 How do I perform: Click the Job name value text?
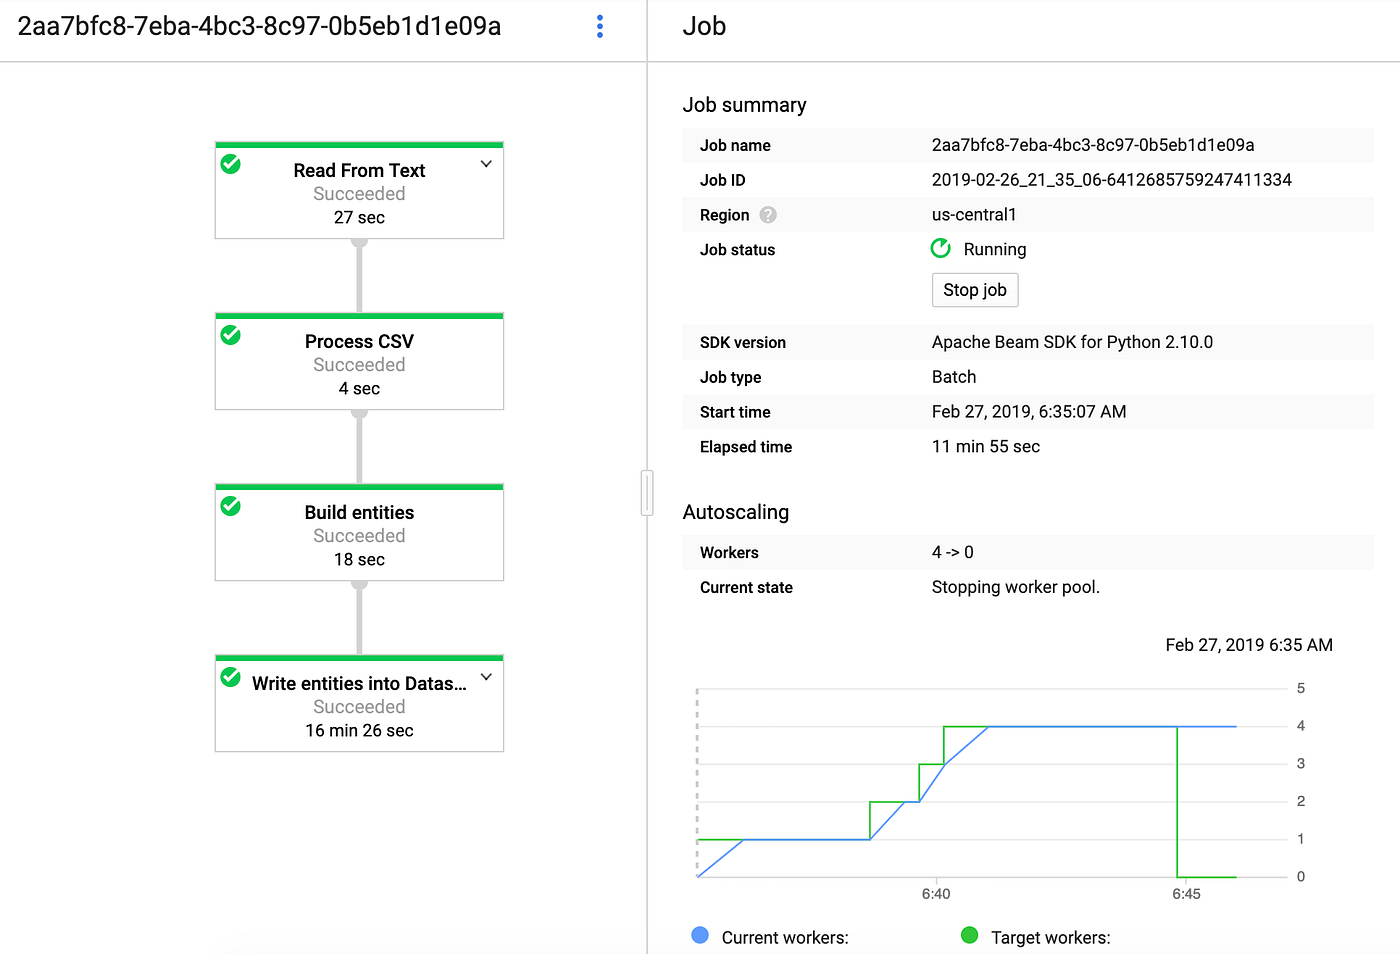(1093, 145)
